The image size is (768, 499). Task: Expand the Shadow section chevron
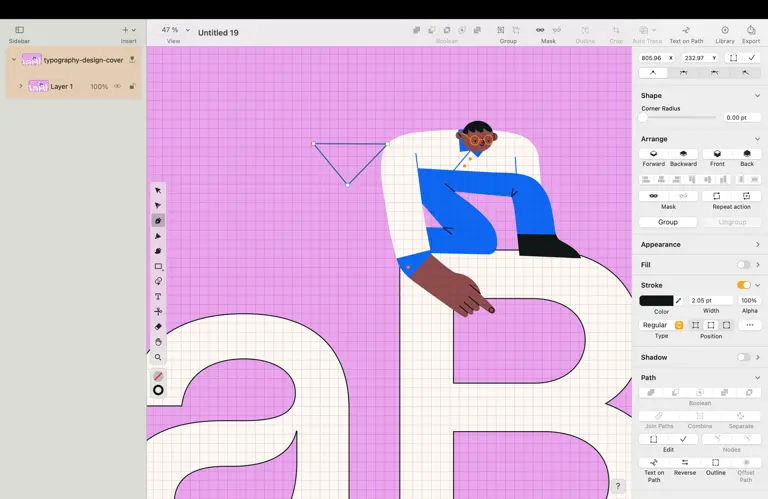[x=758, y=357]
